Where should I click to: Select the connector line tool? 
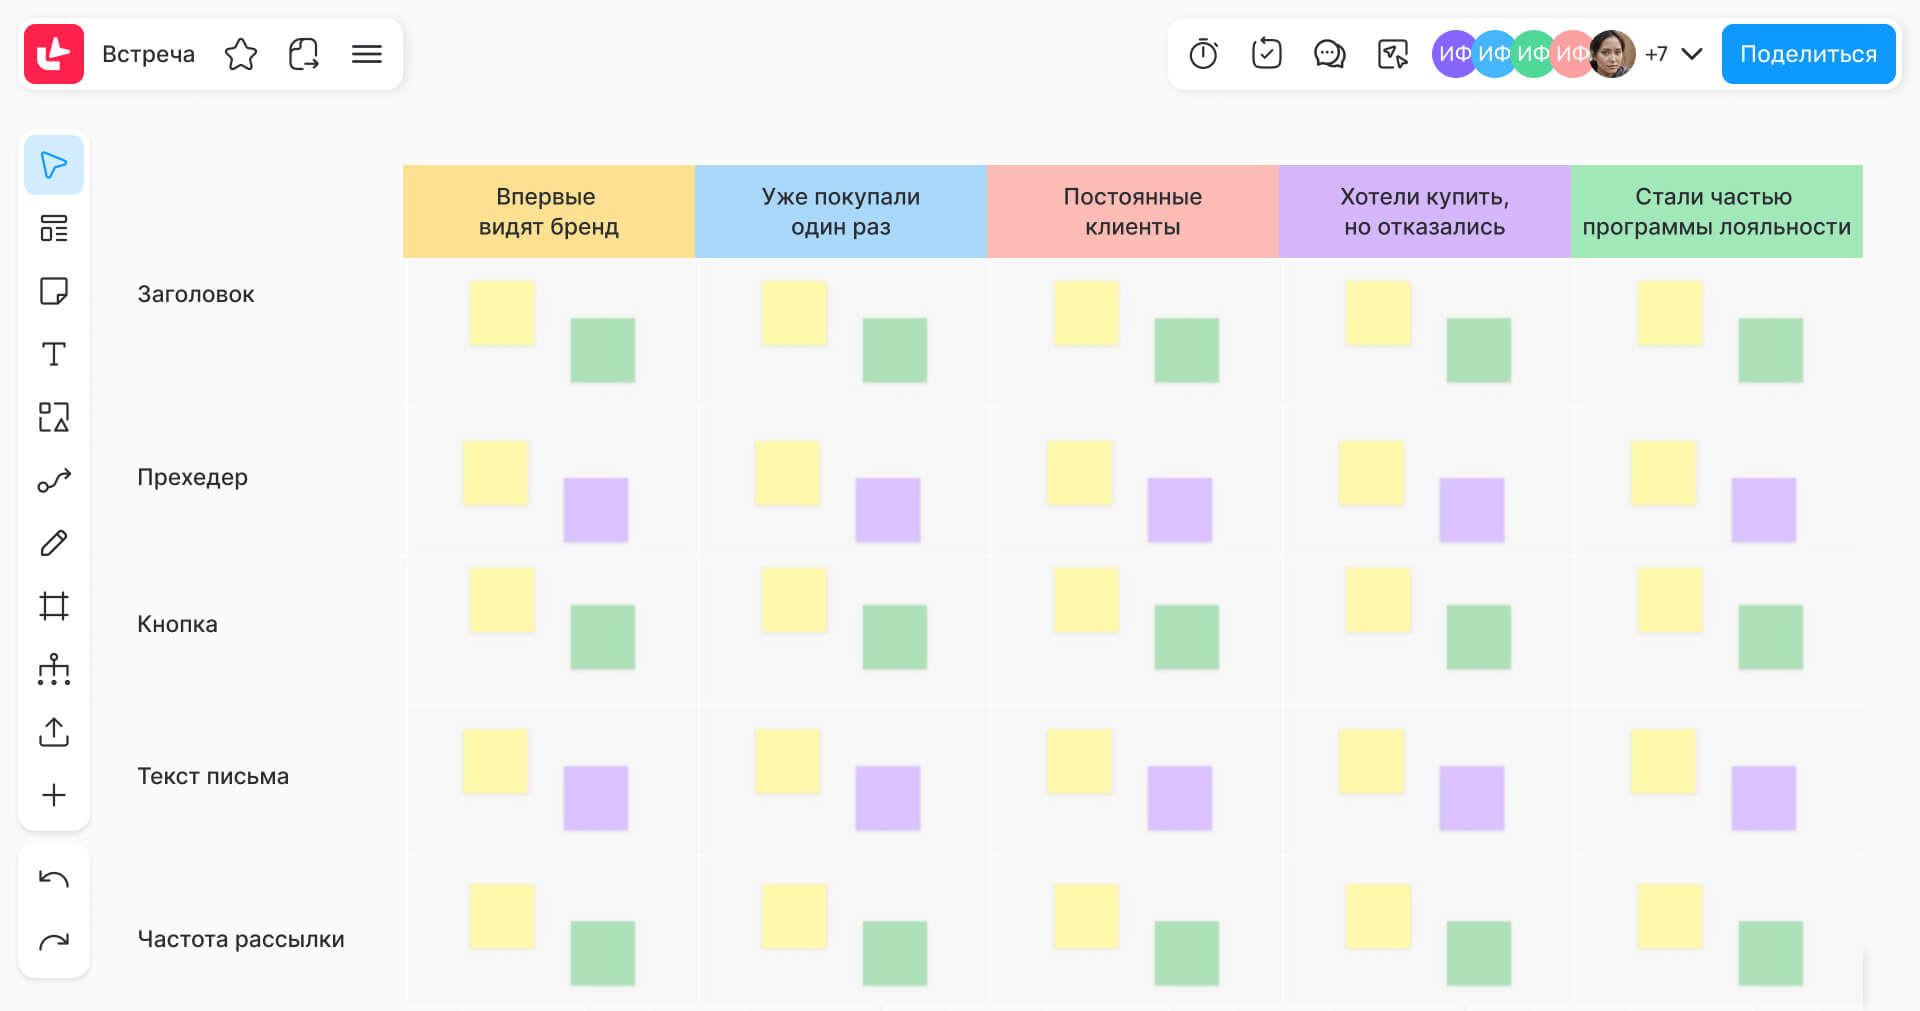54,481
